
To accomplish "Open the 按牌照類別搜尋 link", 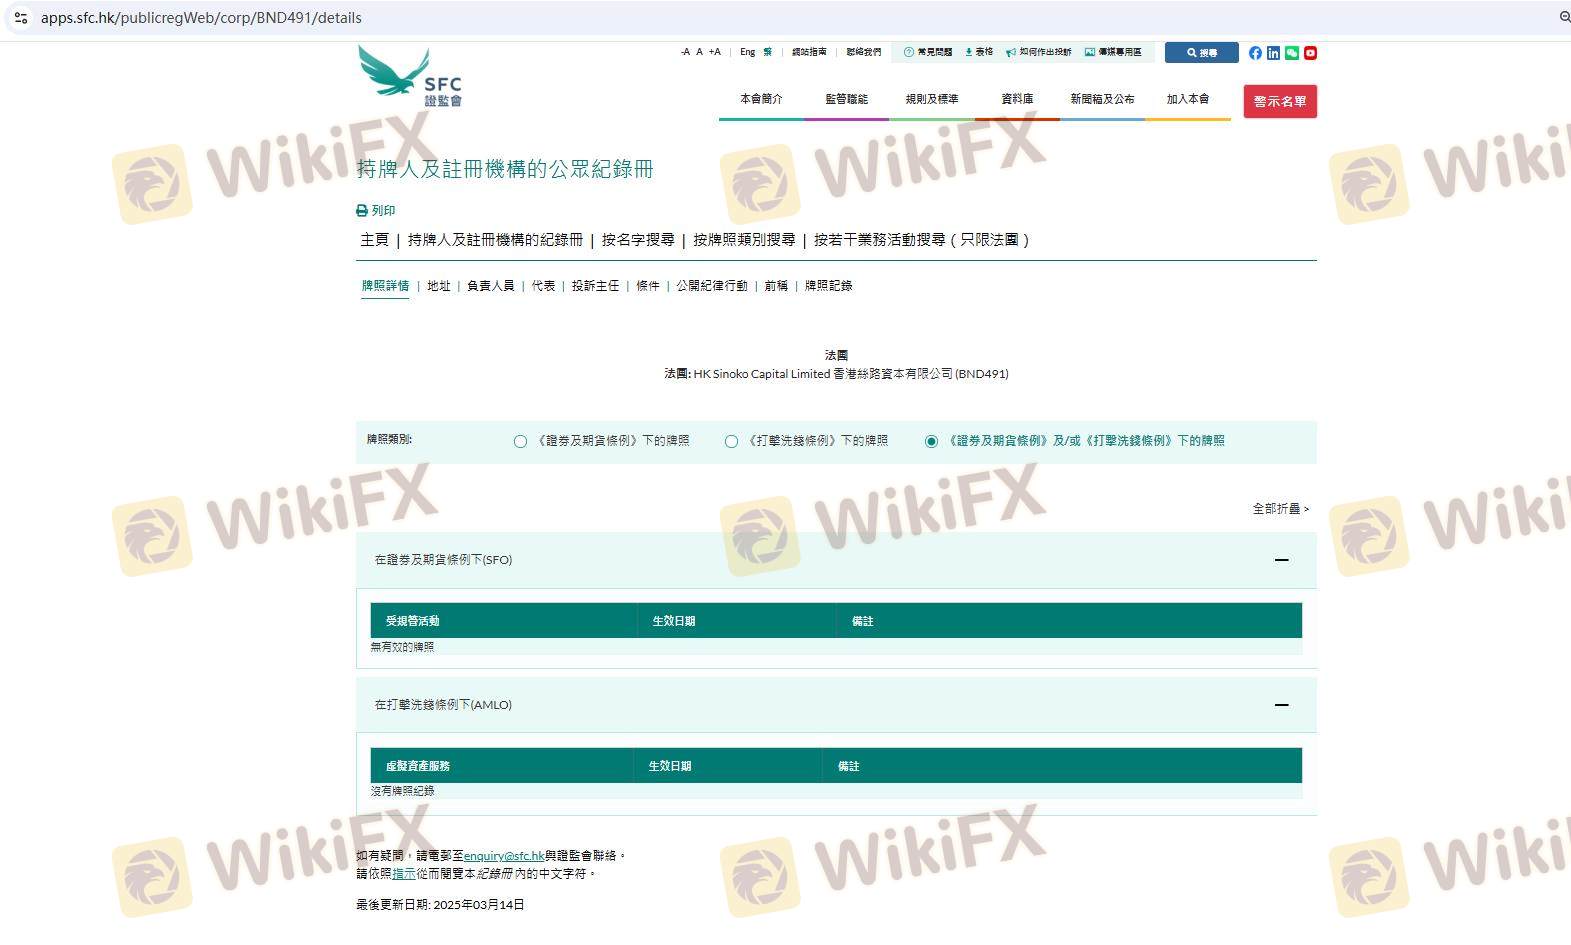I will 744,240.
